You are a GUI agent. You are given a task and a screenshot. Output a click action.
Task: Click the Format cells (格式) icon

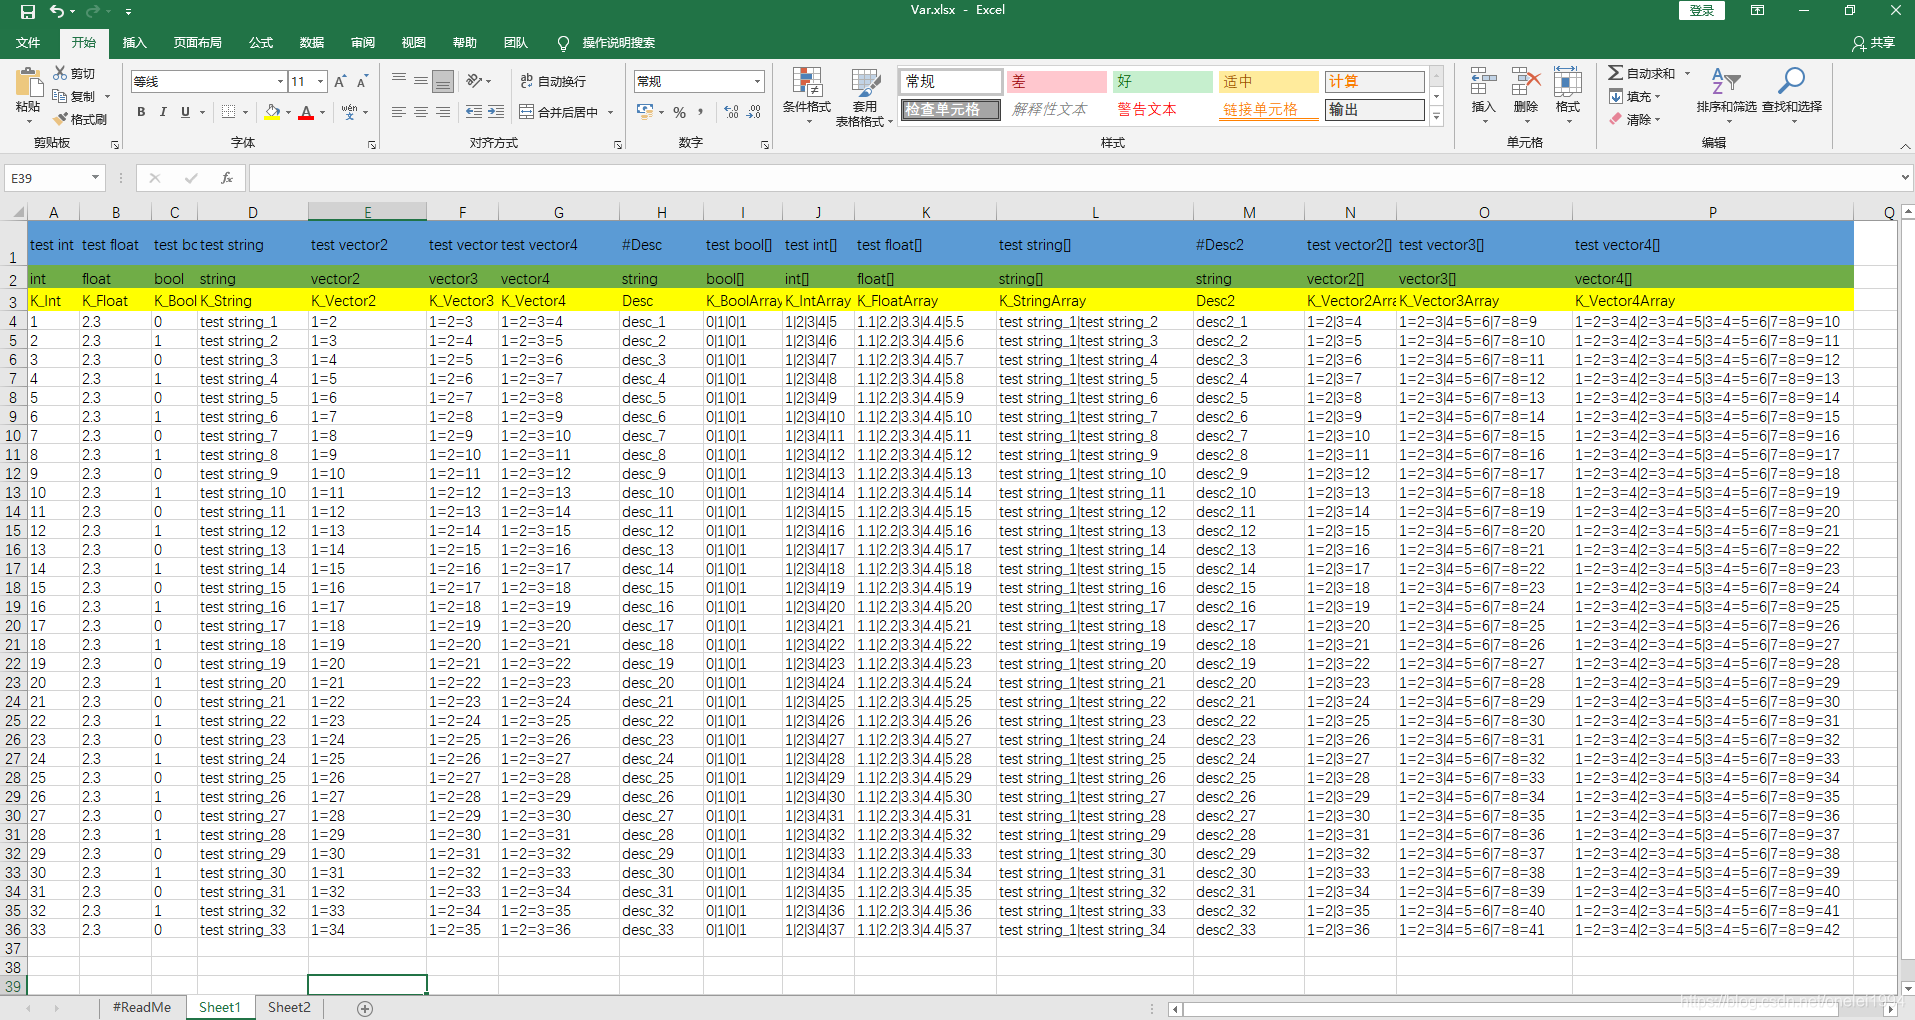[x=1567, y=82]
